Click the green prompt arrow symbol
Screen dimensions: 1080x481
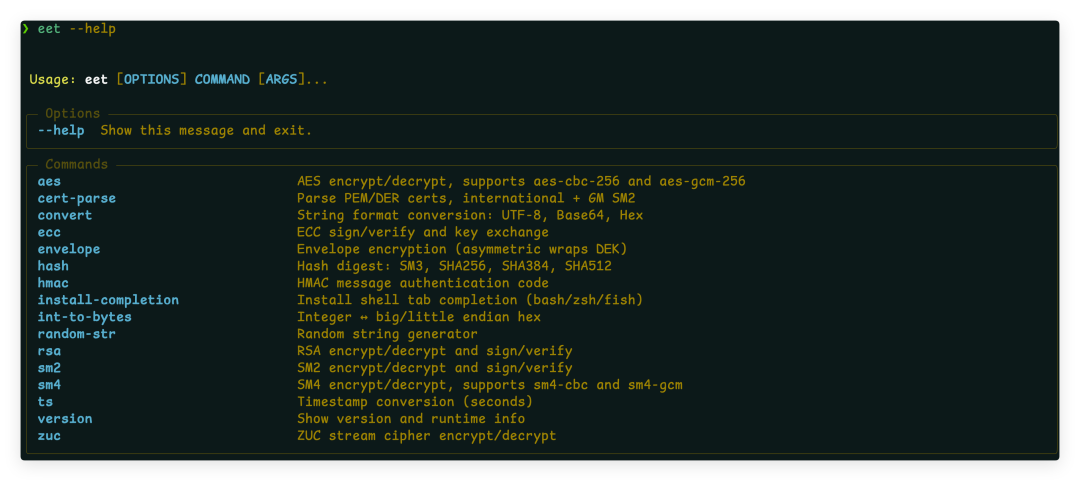pyautogui.click(x=26, y=29)
